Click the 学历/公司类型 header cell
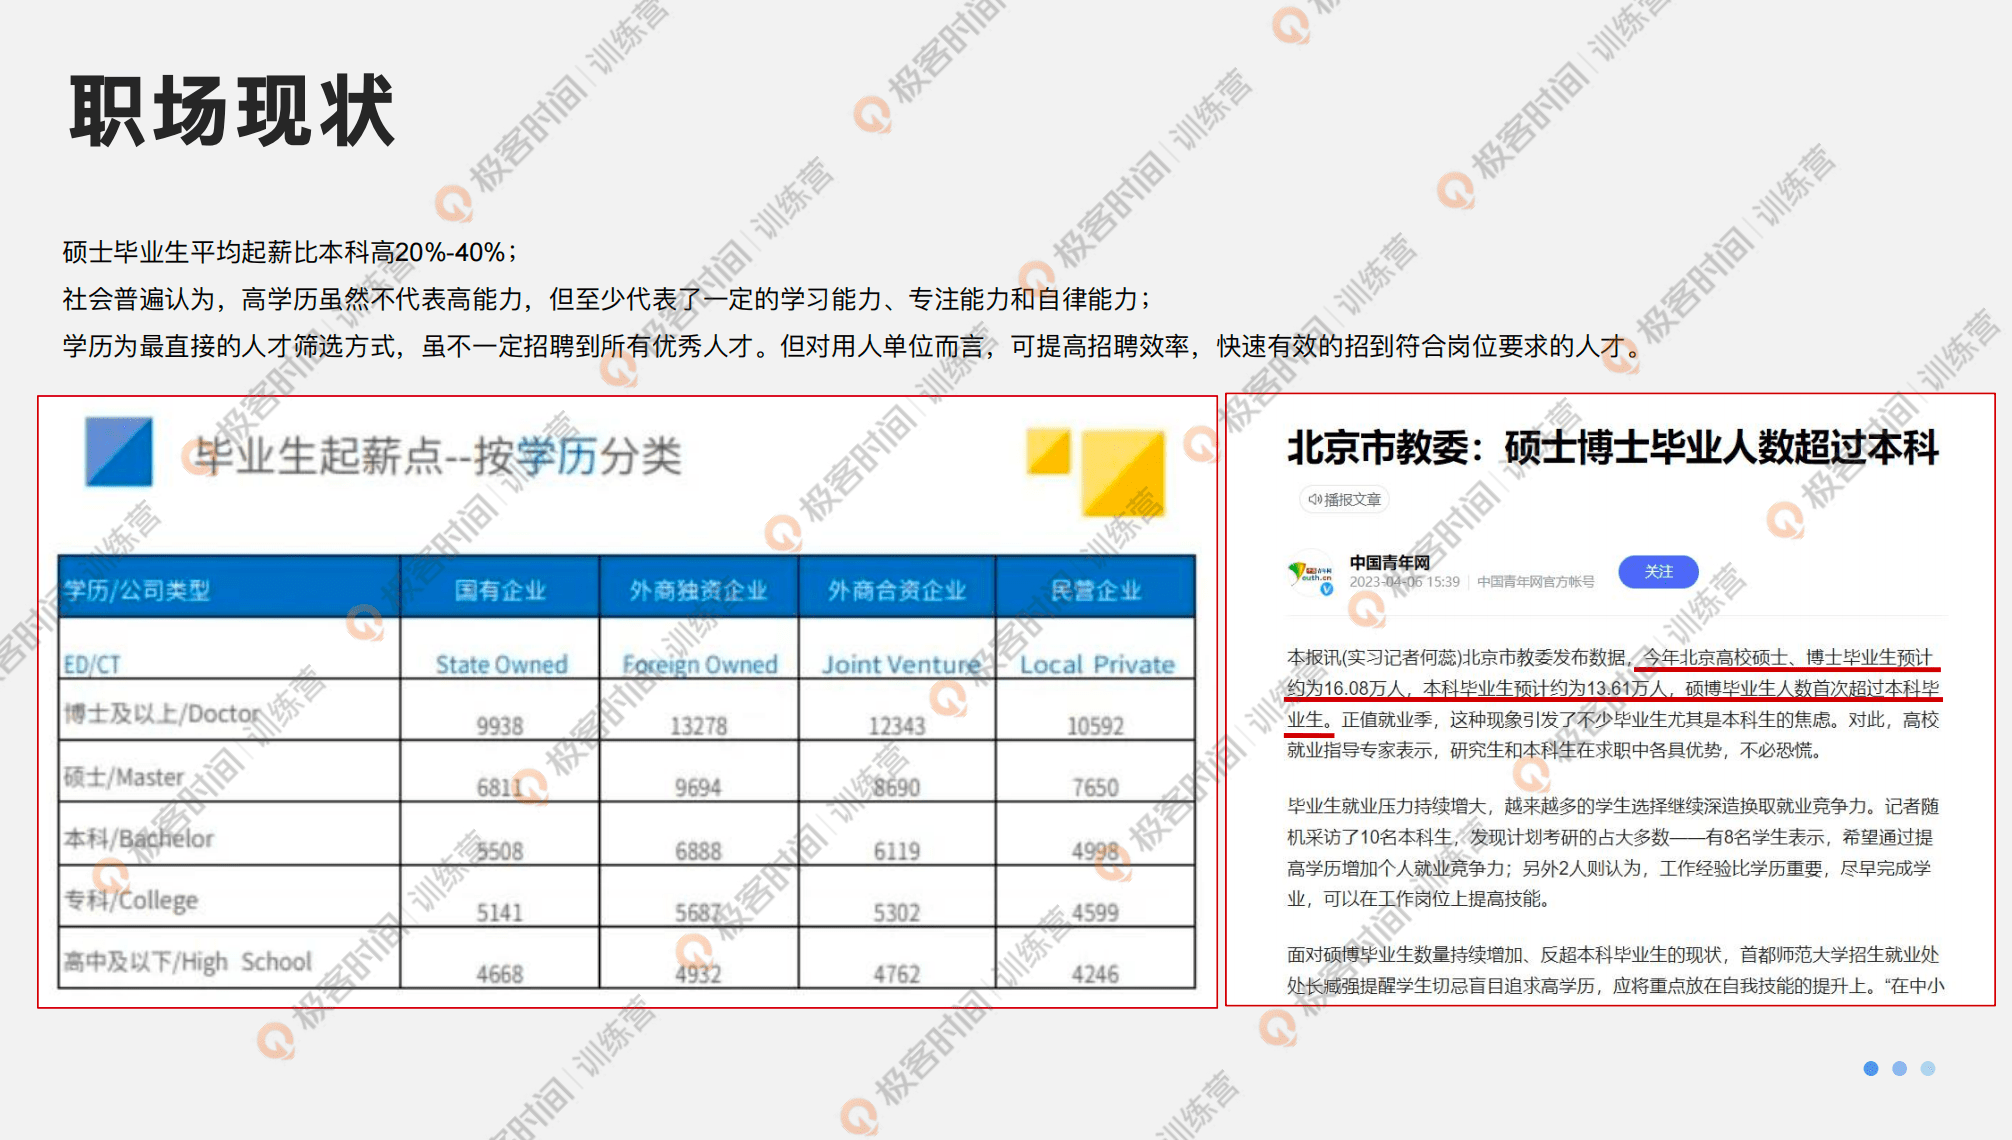Viewport: 2012px width, 1140px height. [x=137, y=590]
